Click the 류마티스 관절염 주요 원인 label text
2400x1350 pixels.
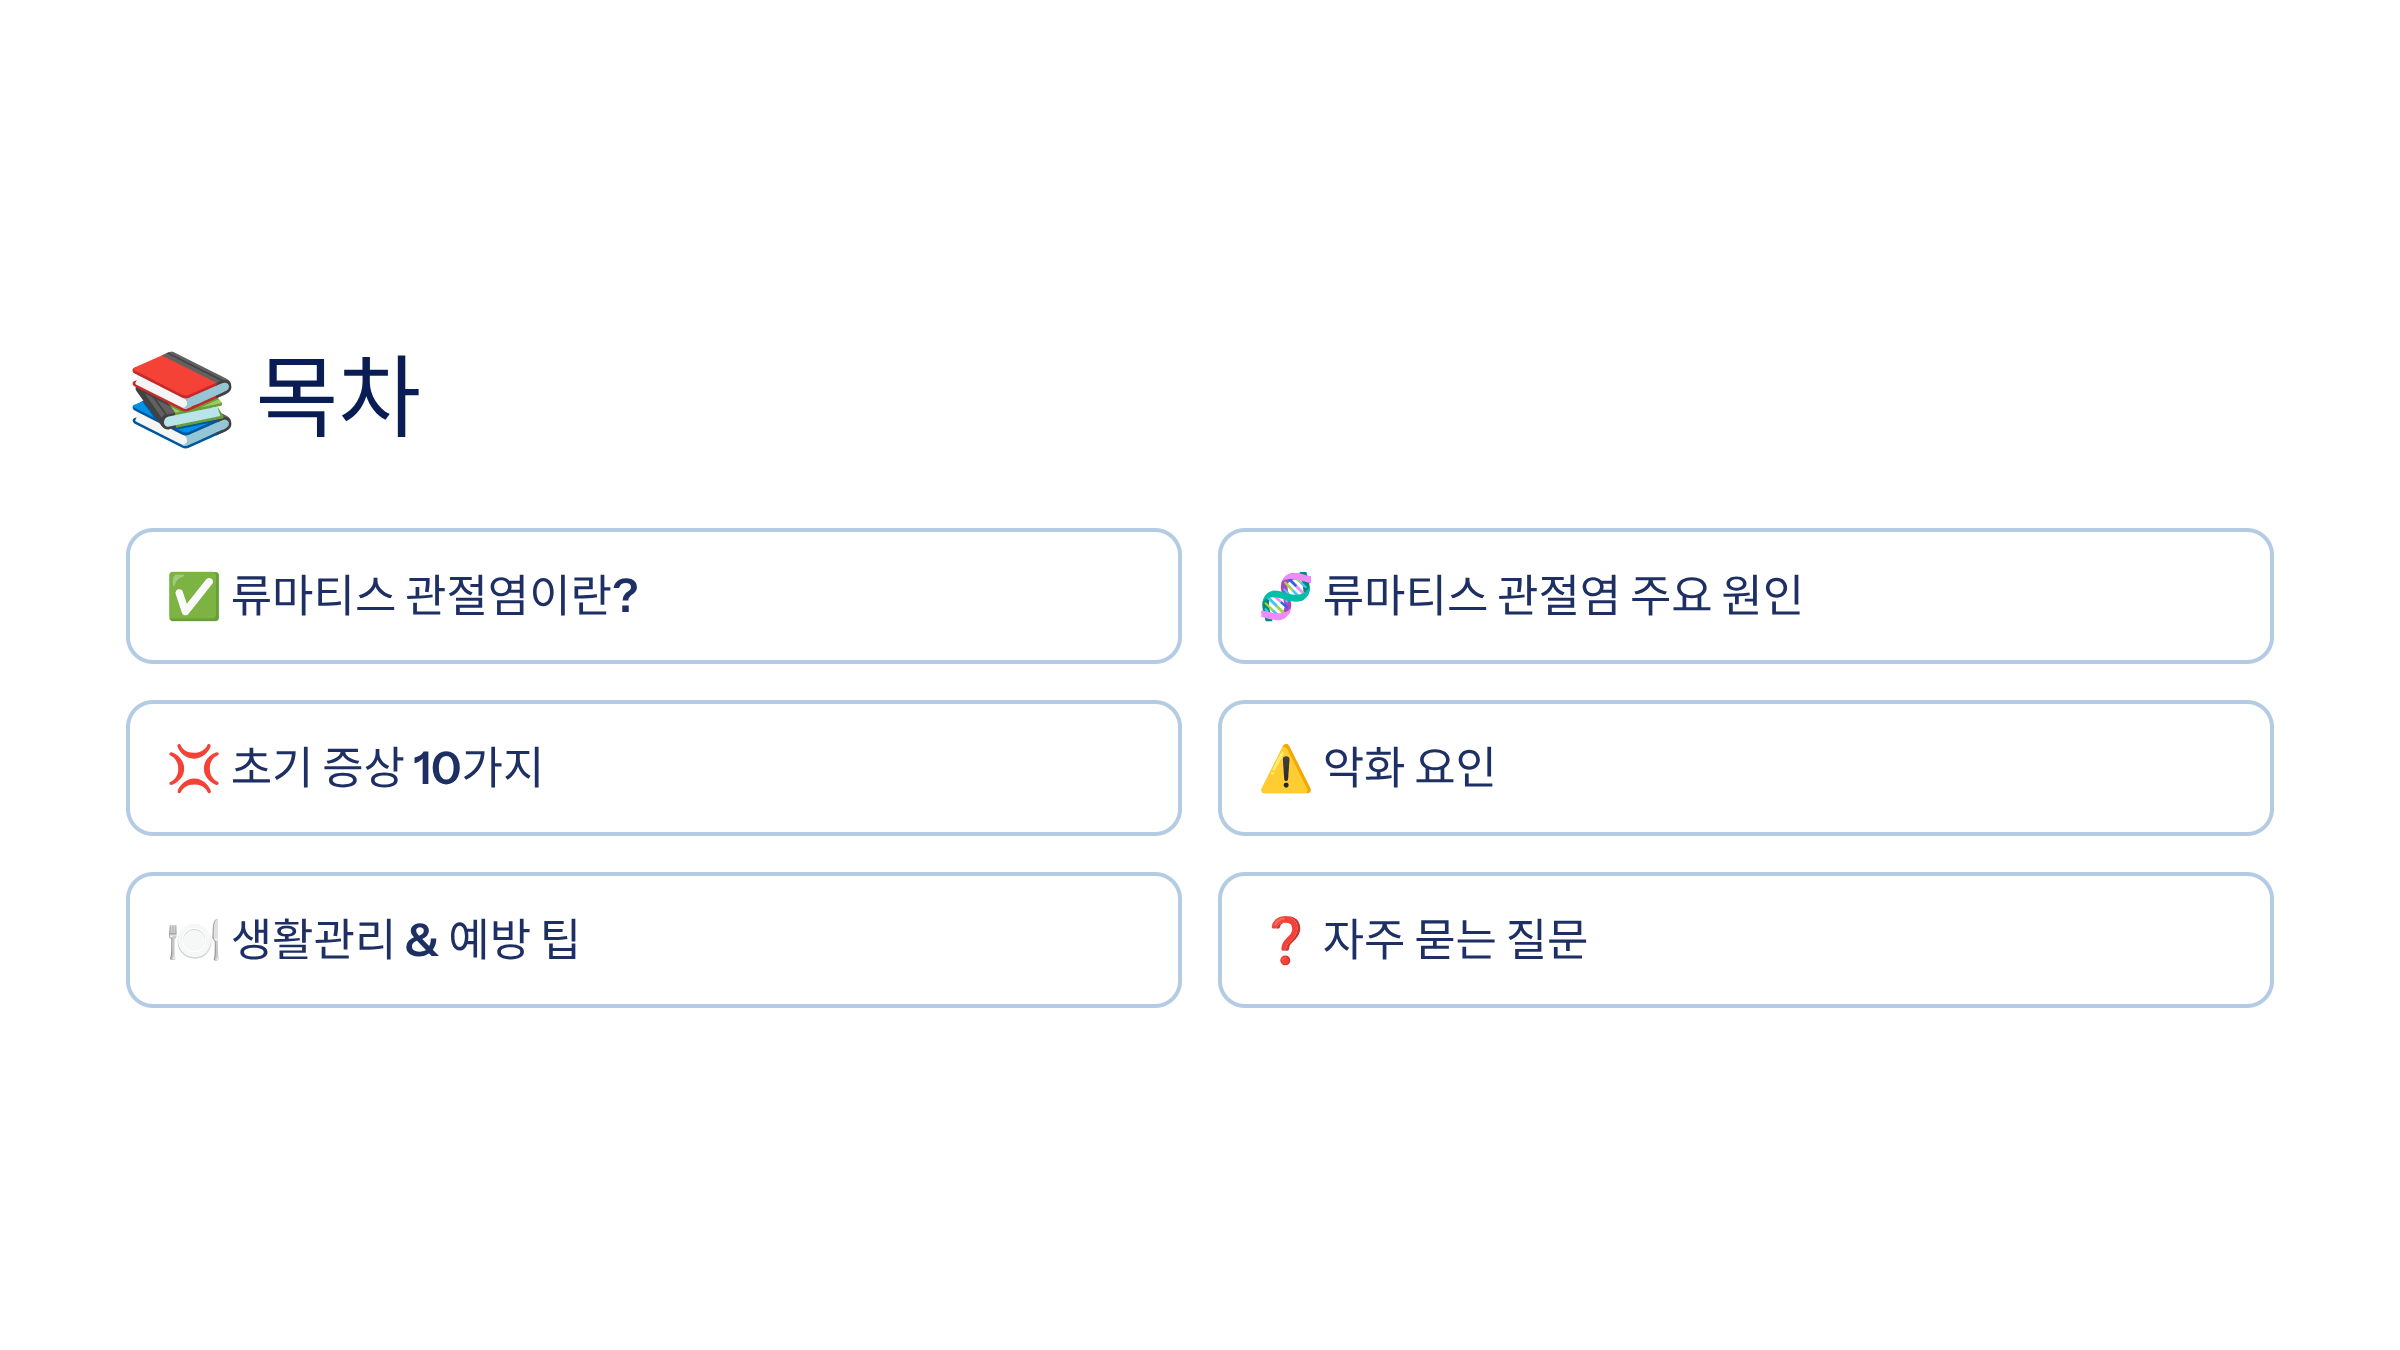coord(1563,596)
